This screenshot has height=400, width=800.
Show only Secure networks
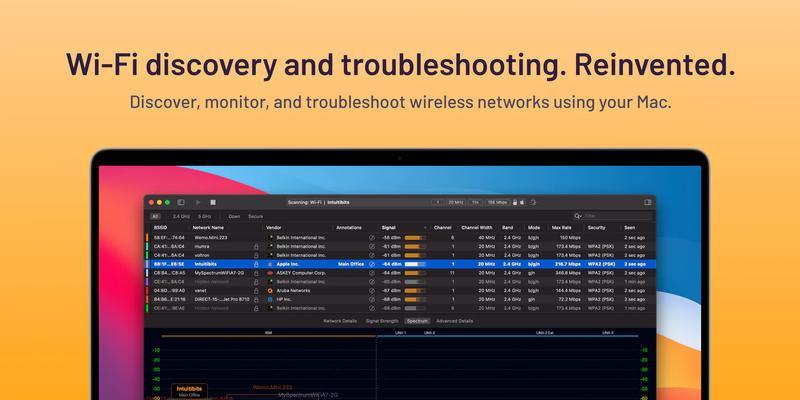[x=256, y=216]
